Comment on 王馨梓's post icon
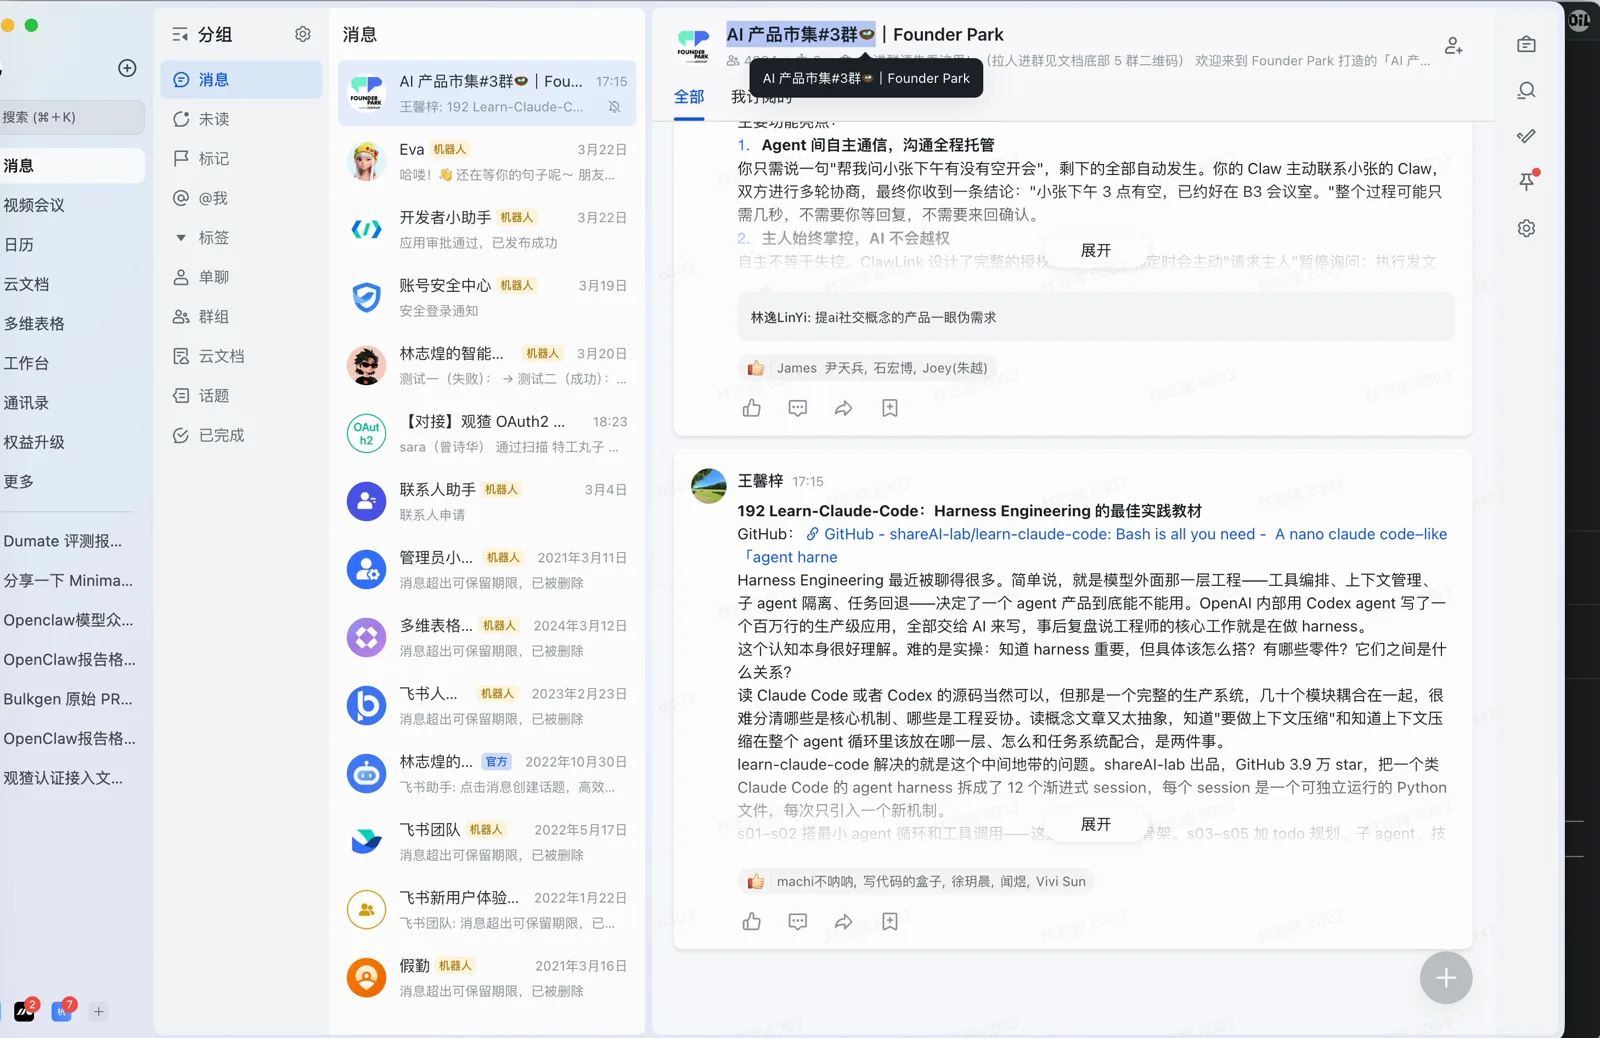The width and height of the screenshot is (1600, 1038). tap(798, 922)
